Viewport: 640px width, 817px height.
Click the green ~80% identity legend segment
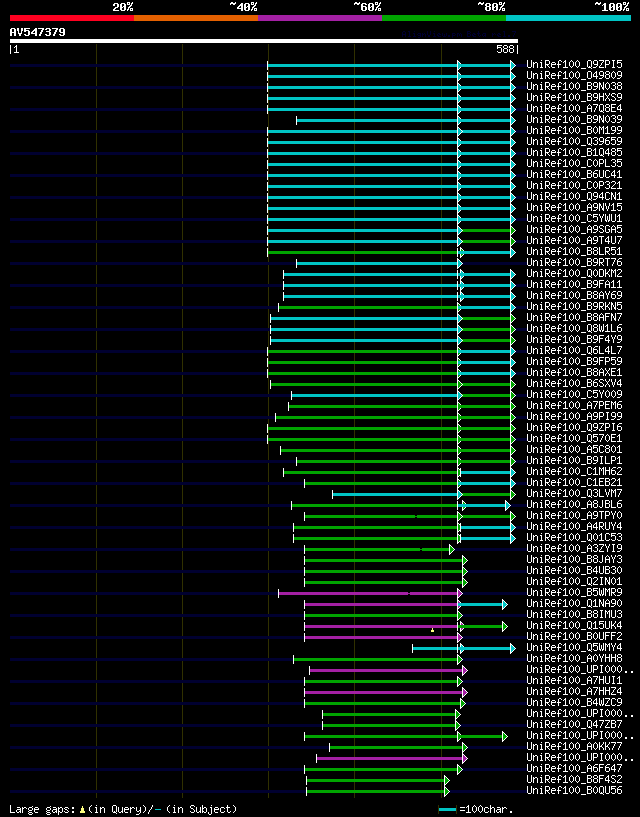444,18
